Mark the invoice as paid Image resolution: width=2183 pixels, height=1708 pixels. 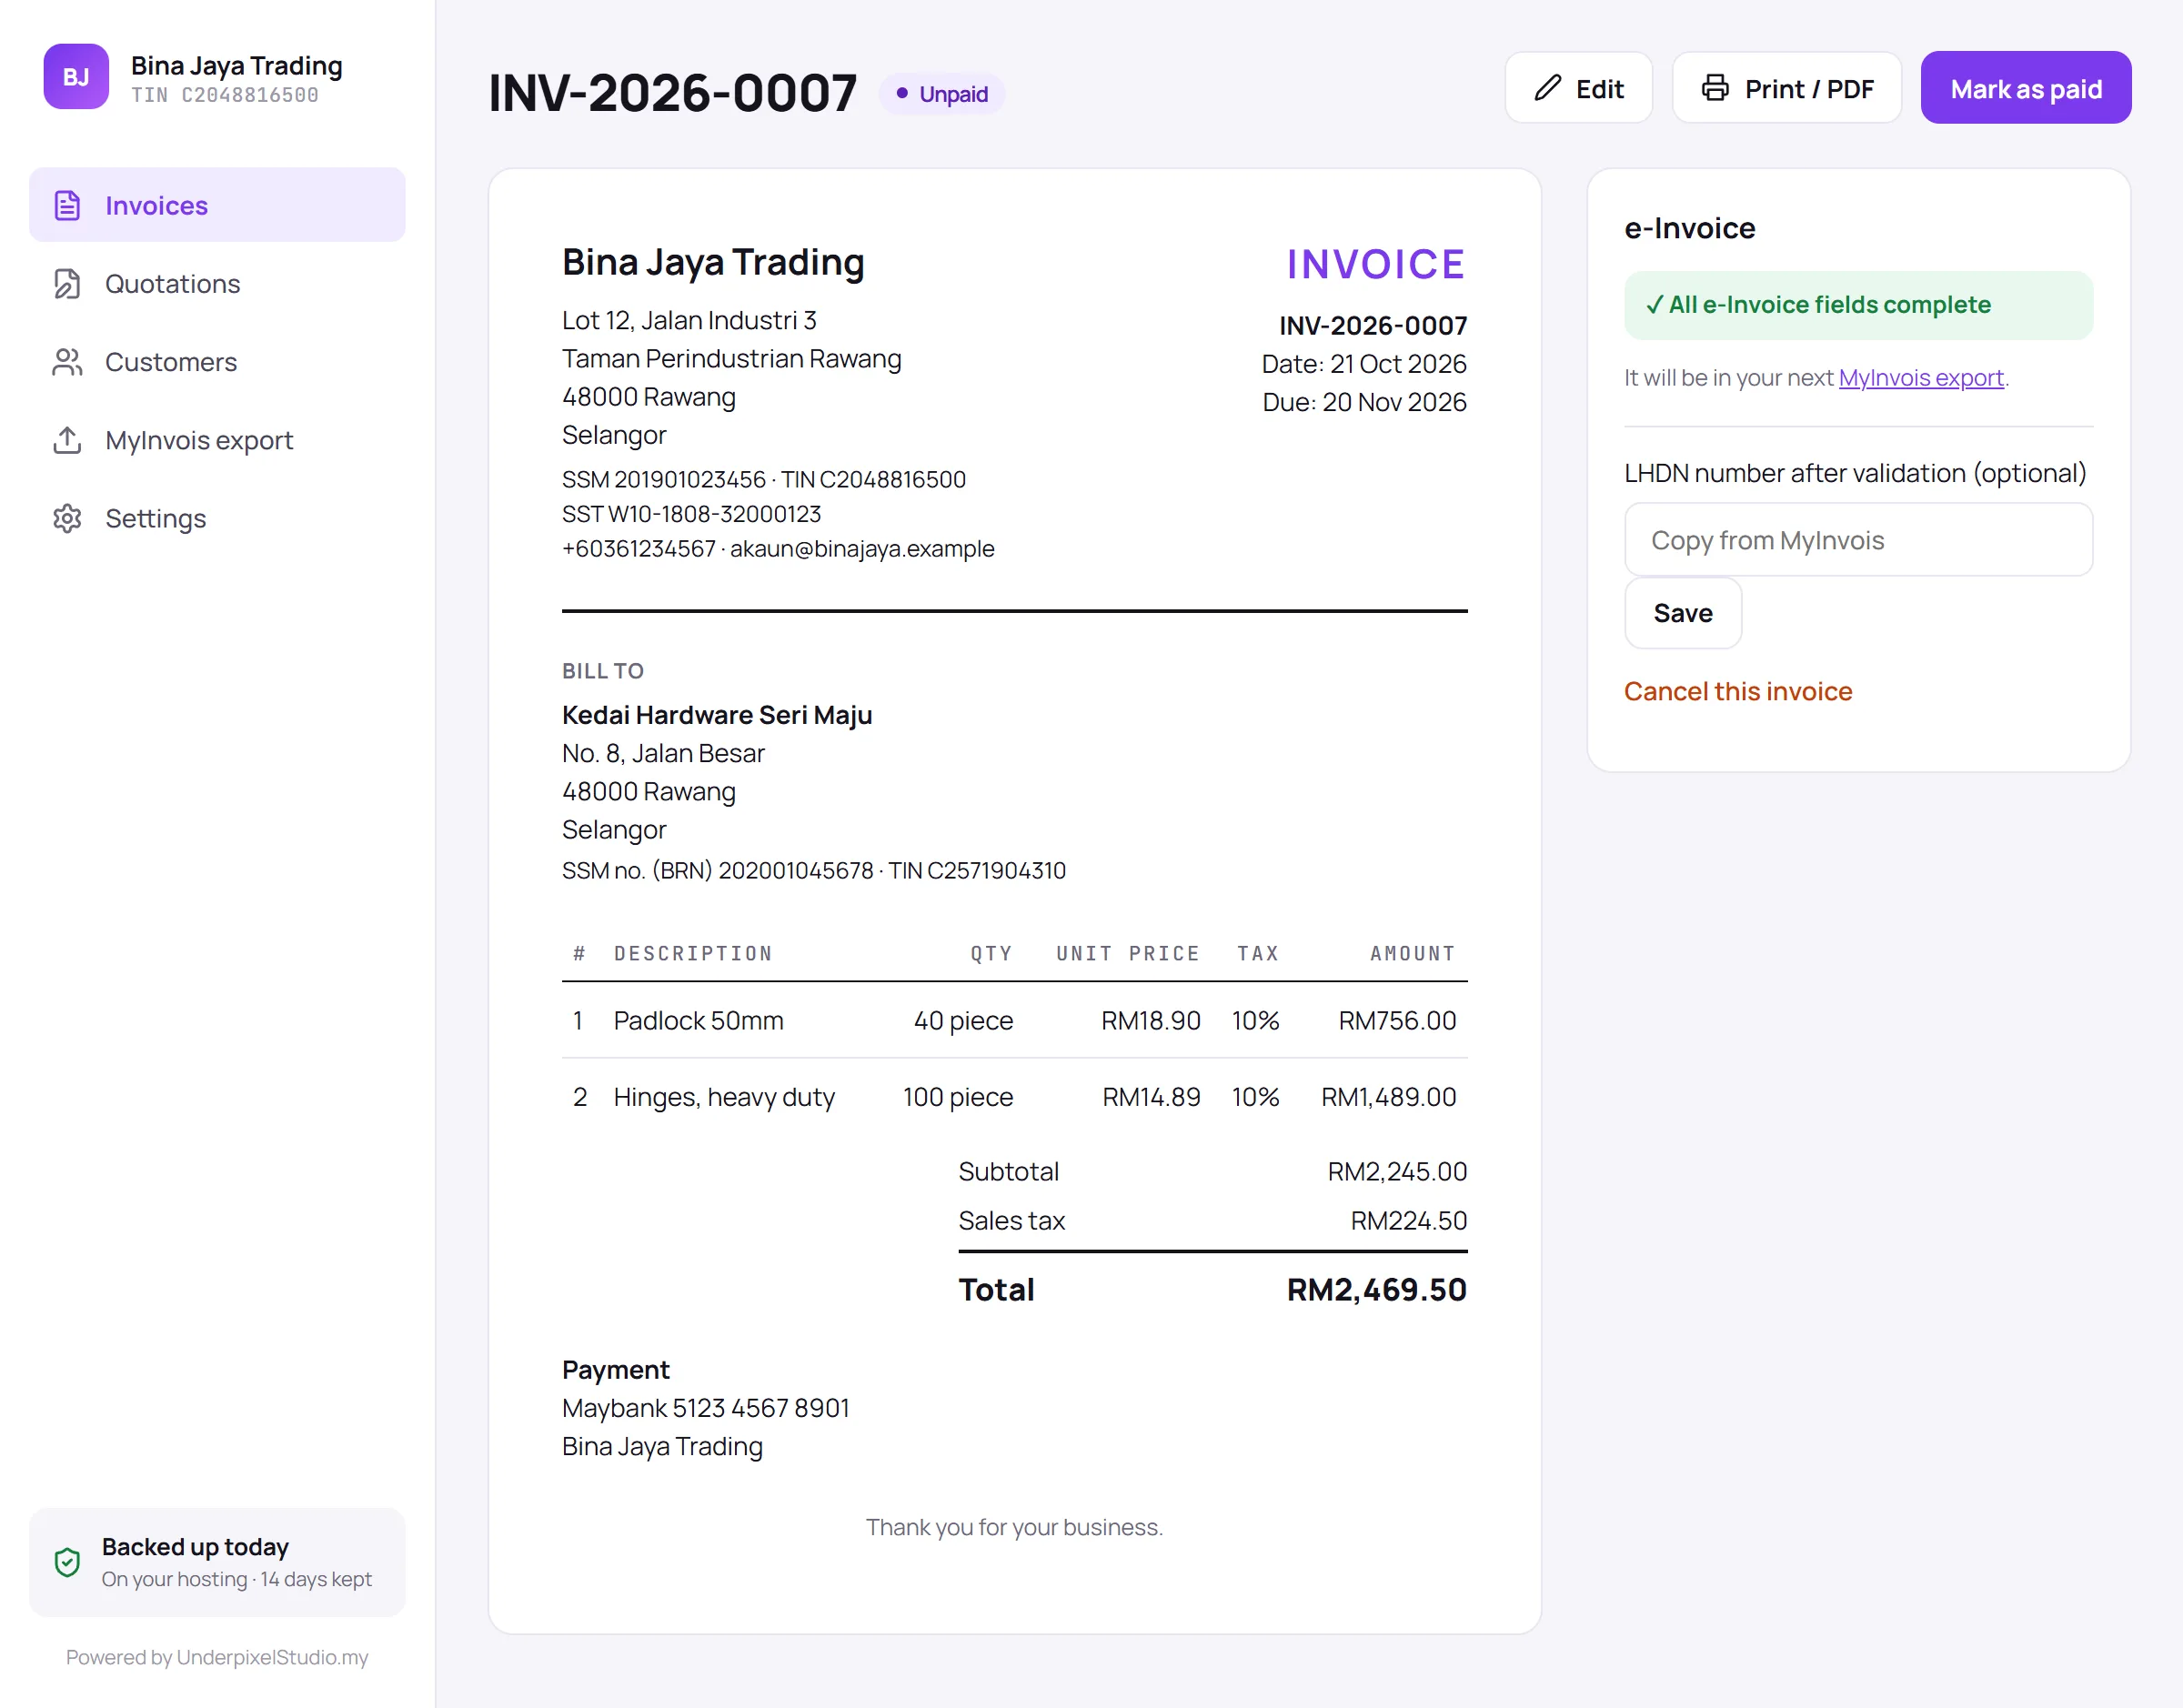point(2025,88)
